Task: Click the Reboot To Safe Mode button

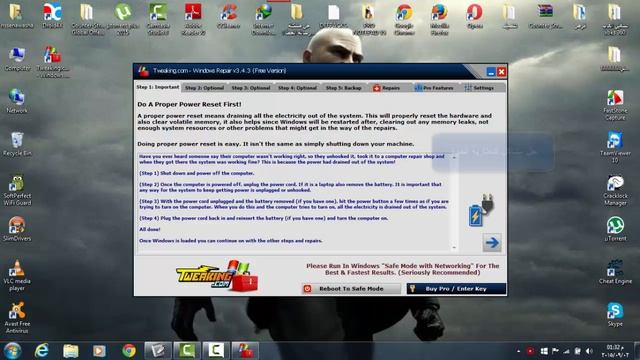Action: click(x=351, y=289)
